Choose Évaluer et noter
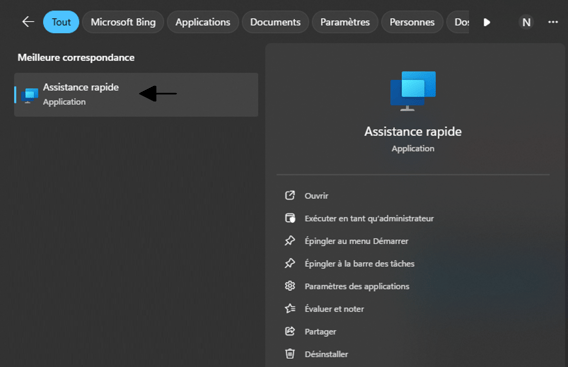 click(334, 309)
